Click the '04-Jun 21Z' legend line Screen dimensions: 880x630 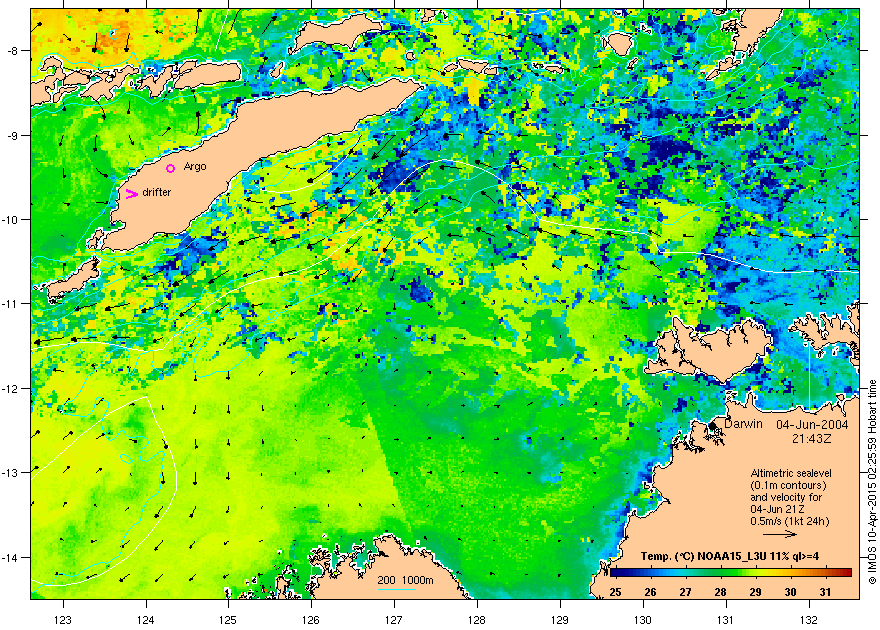(x=779, y=509)
